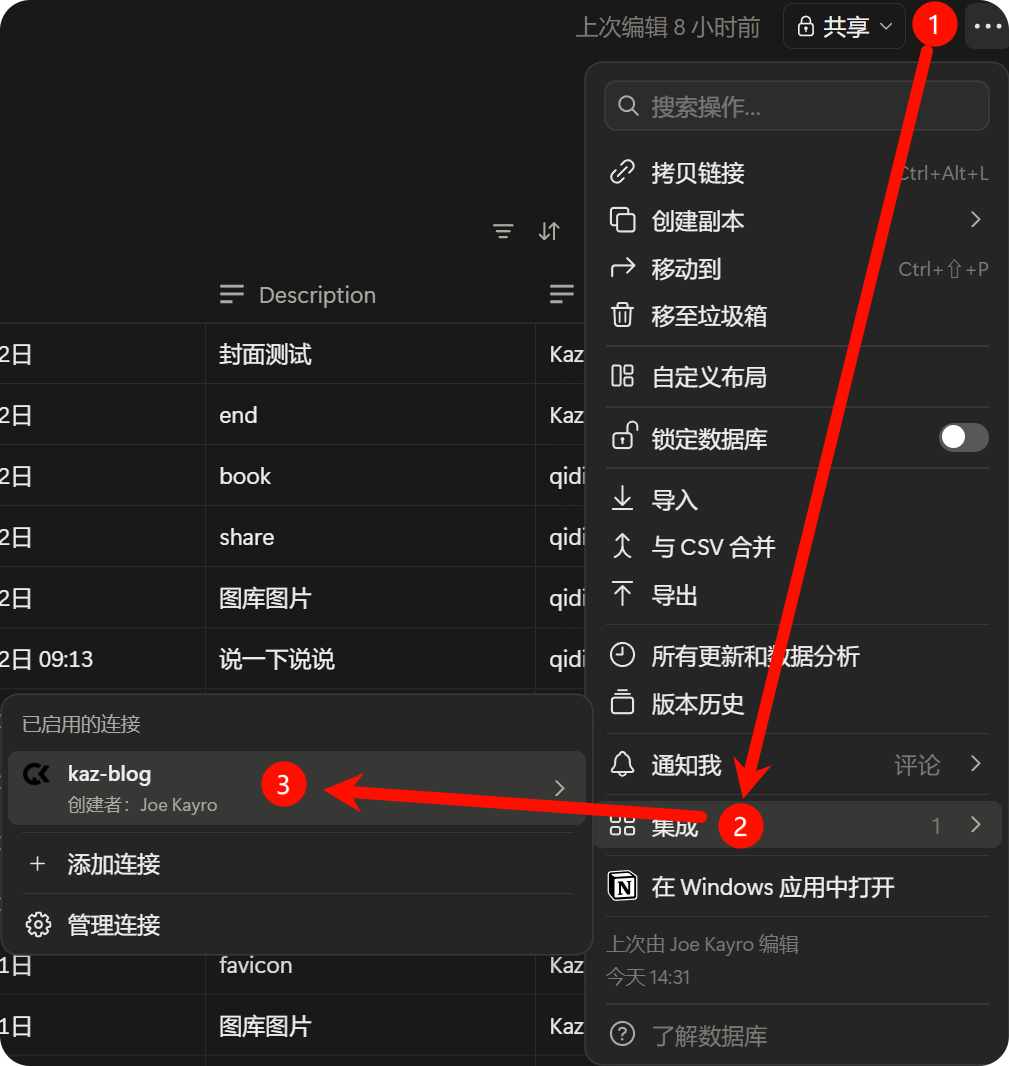Click the customize layout icon
This screenshot has height=1066, width=1009.
622,376
